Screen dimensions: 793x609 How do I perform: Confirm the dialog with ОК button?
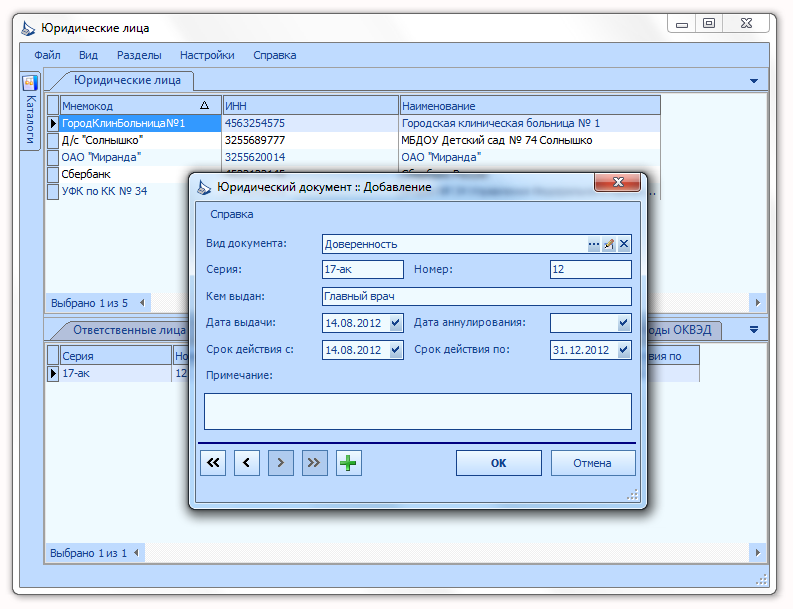pyautogui.click(x=499, y=463)
